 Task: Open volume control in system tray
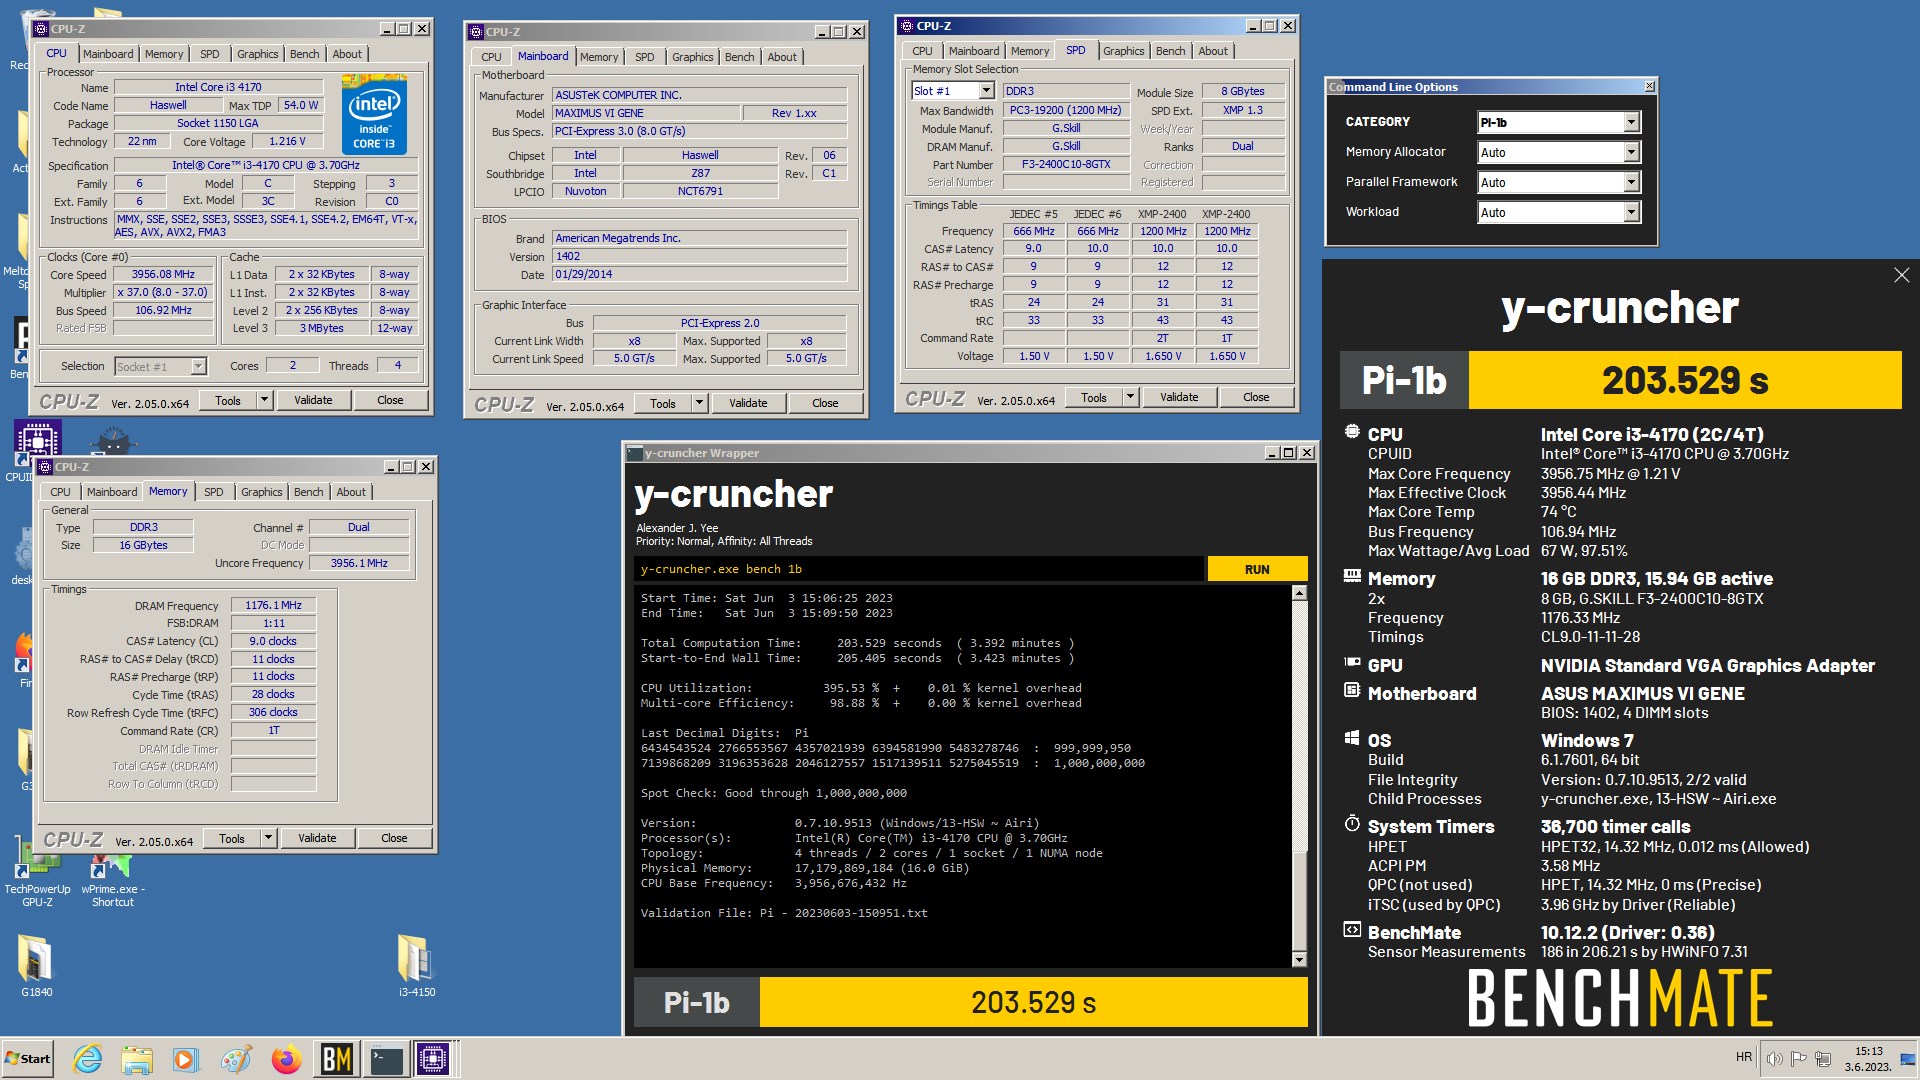(1774, 1058)
